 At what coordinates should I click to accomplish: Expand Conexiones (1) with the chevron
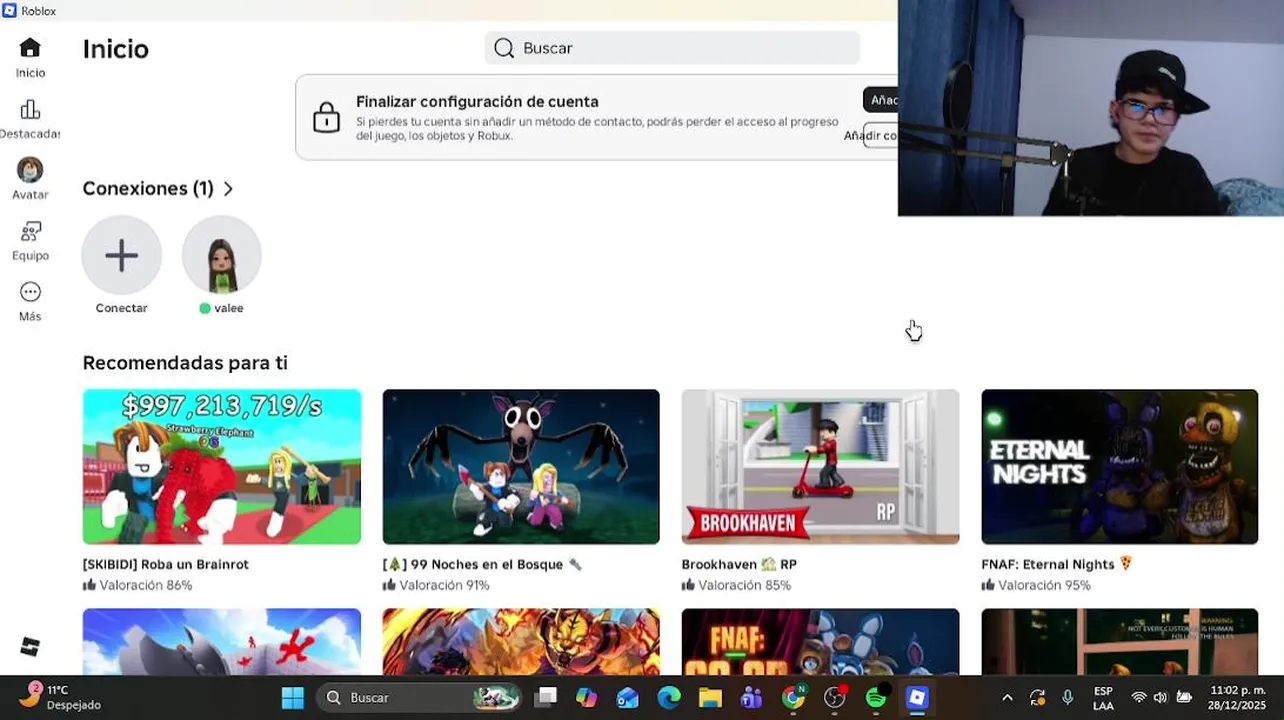point(229,189)
